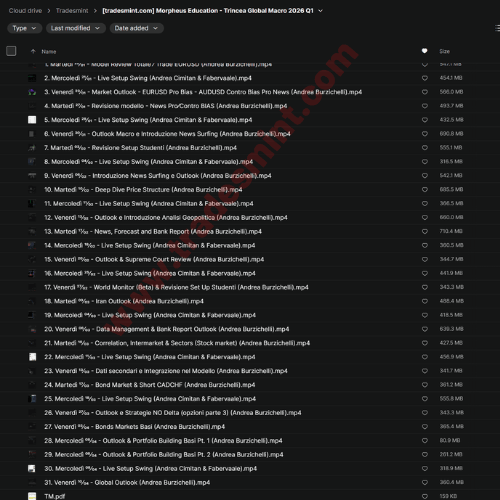This screenshot has height=500, width=500.
Task: Favorite '21. Martedì Correlation, Intermarket' file
Action: [425, 343]
